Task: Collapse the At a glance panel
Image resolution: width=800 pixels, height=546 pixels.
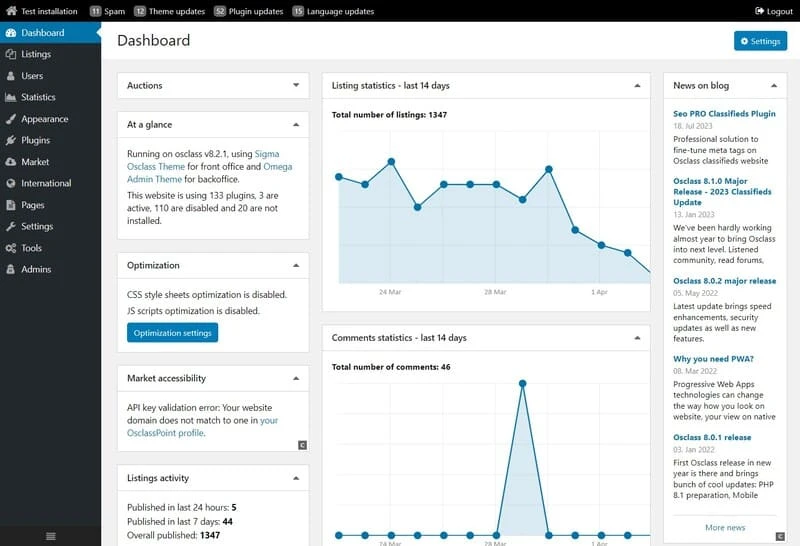Action: point(296,125)
